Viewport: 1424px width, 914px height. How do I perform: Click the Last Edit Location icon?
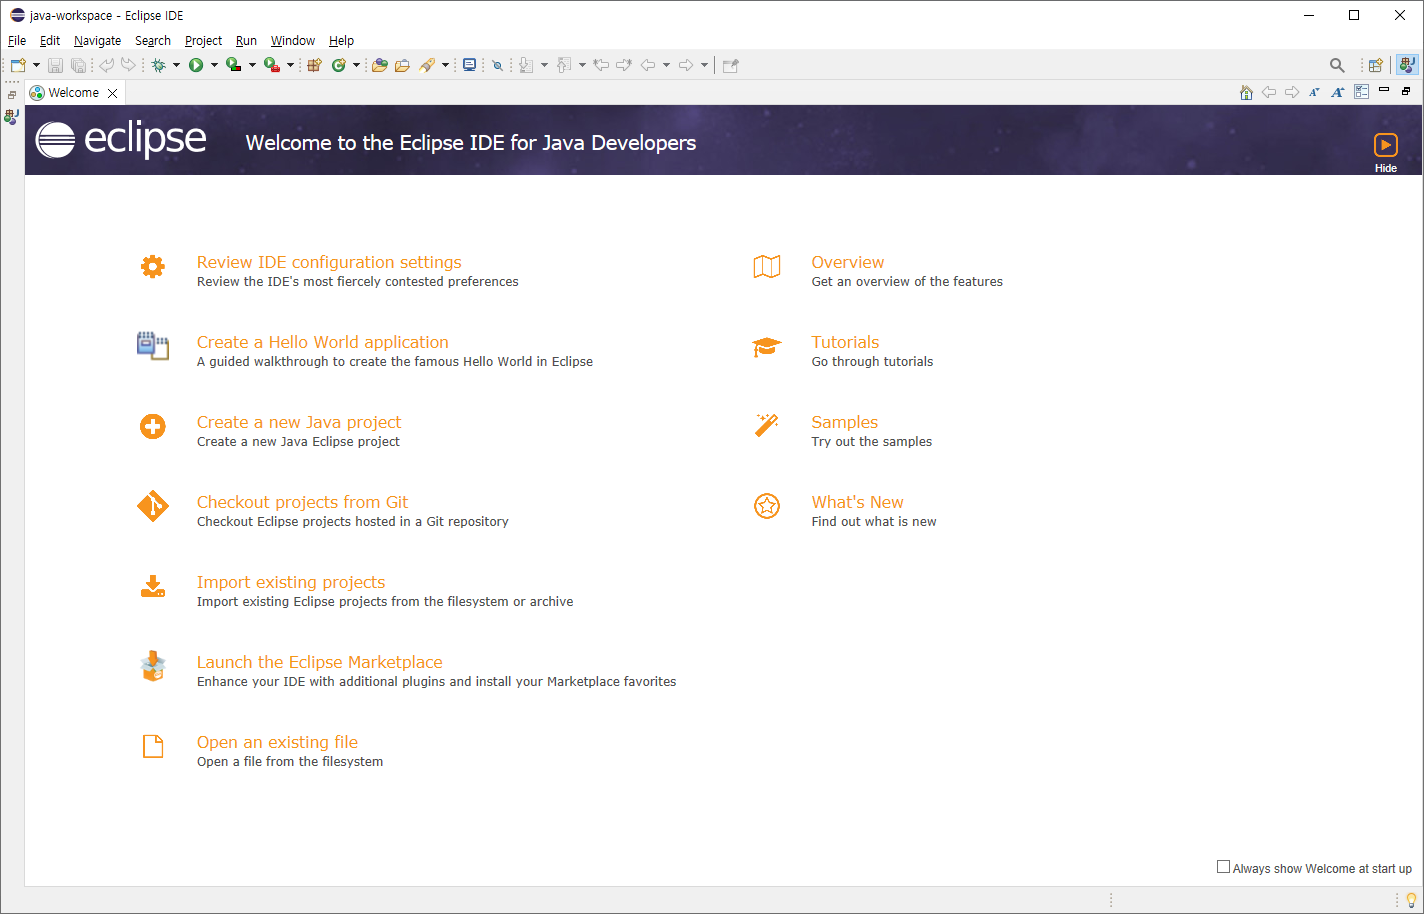(x=601, y=65)
